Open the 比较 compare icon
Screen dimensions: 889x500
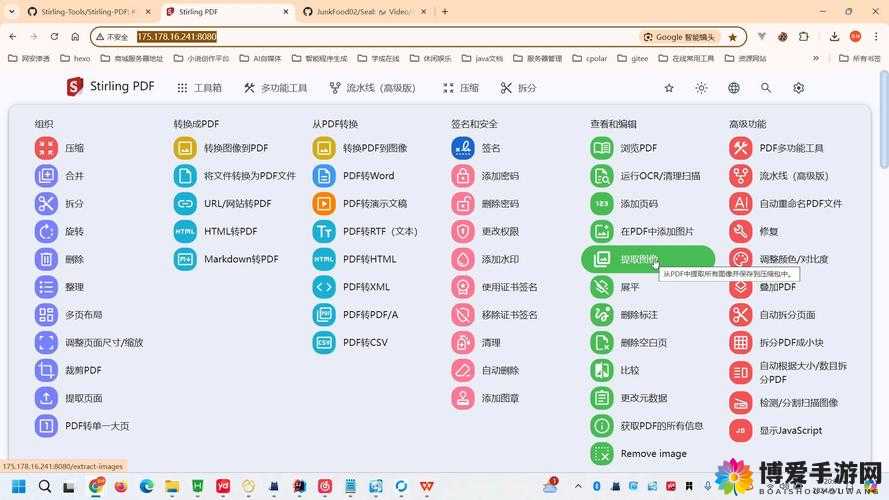coord(602,370)
